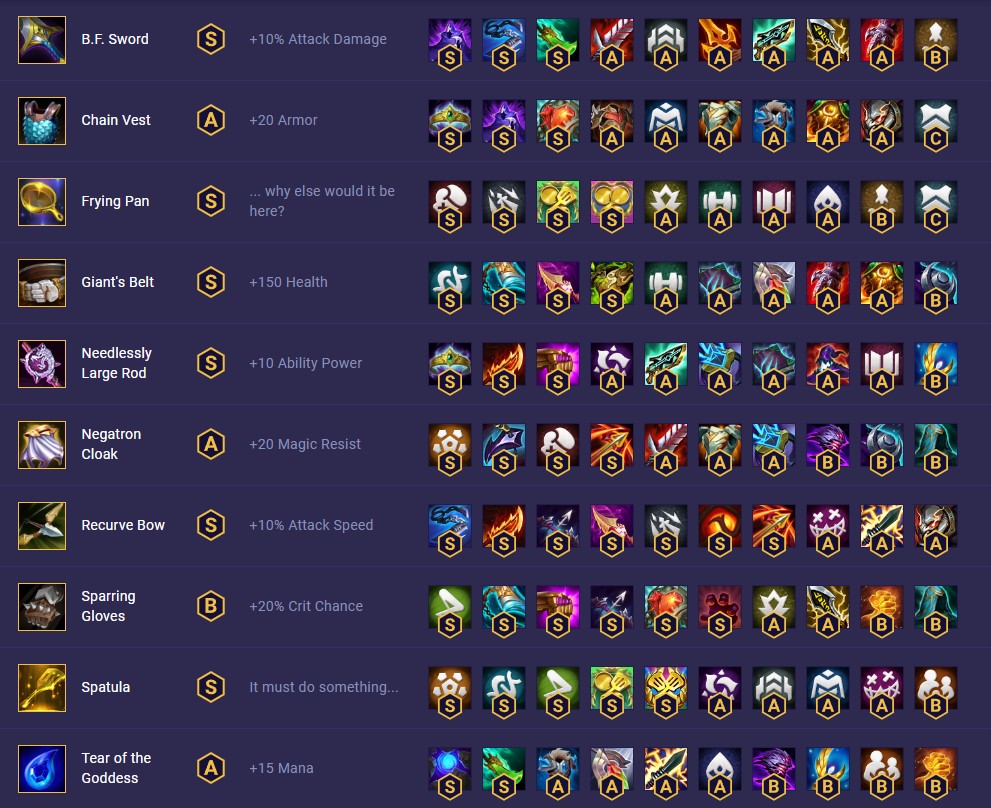Click the Needlessly Large Rod item name
Viewport: 991px width, 808px height.
click(116, 363)
